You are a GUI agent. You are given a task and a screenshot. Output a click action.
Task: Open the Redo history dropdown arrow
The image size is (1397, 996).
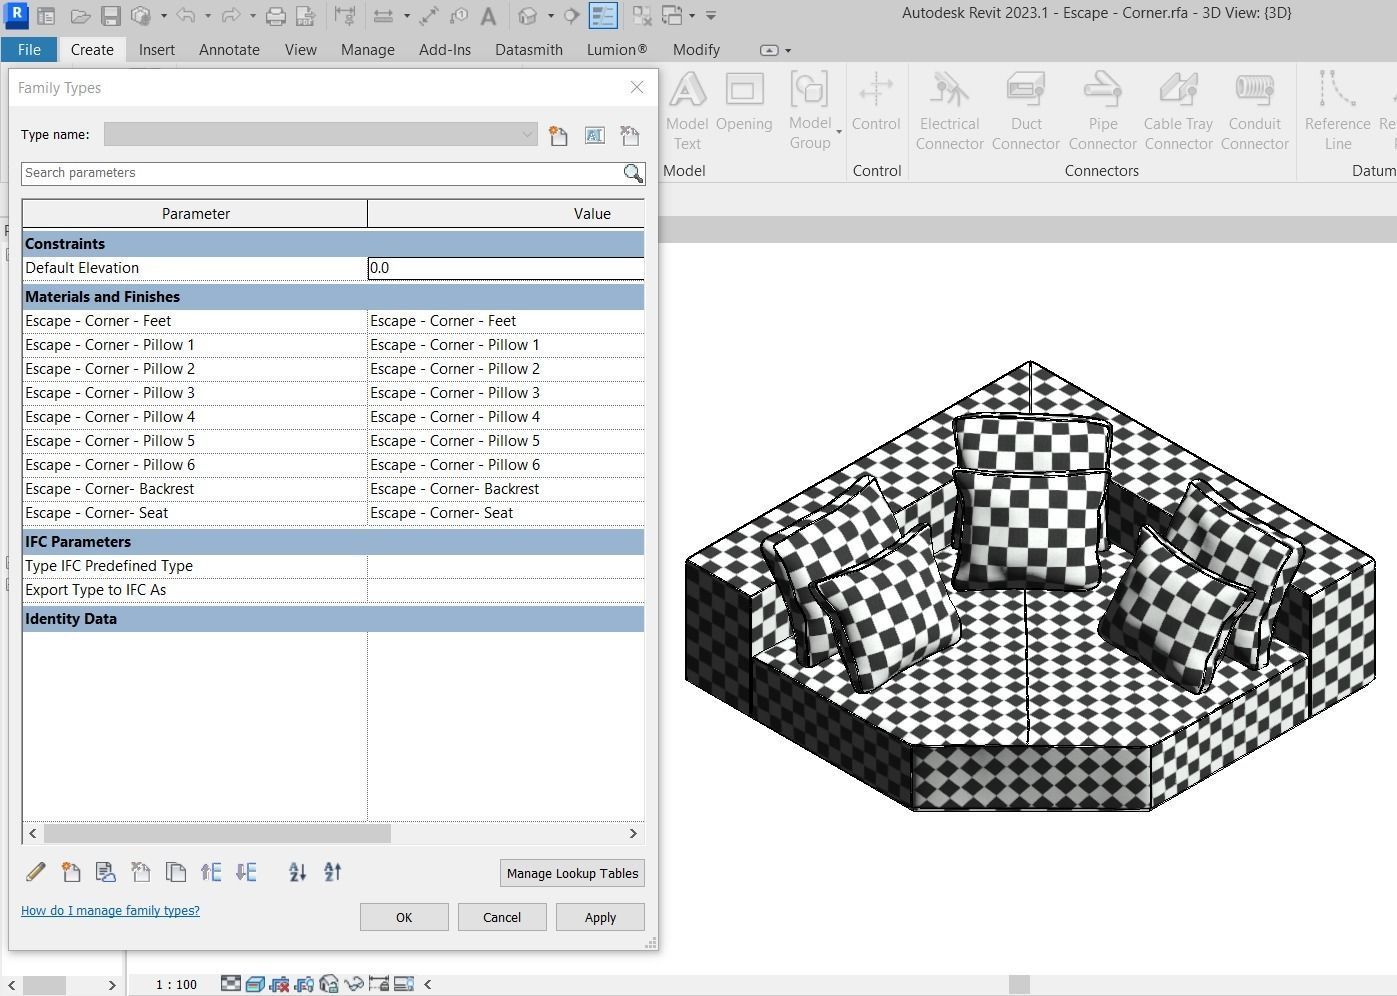252,16
